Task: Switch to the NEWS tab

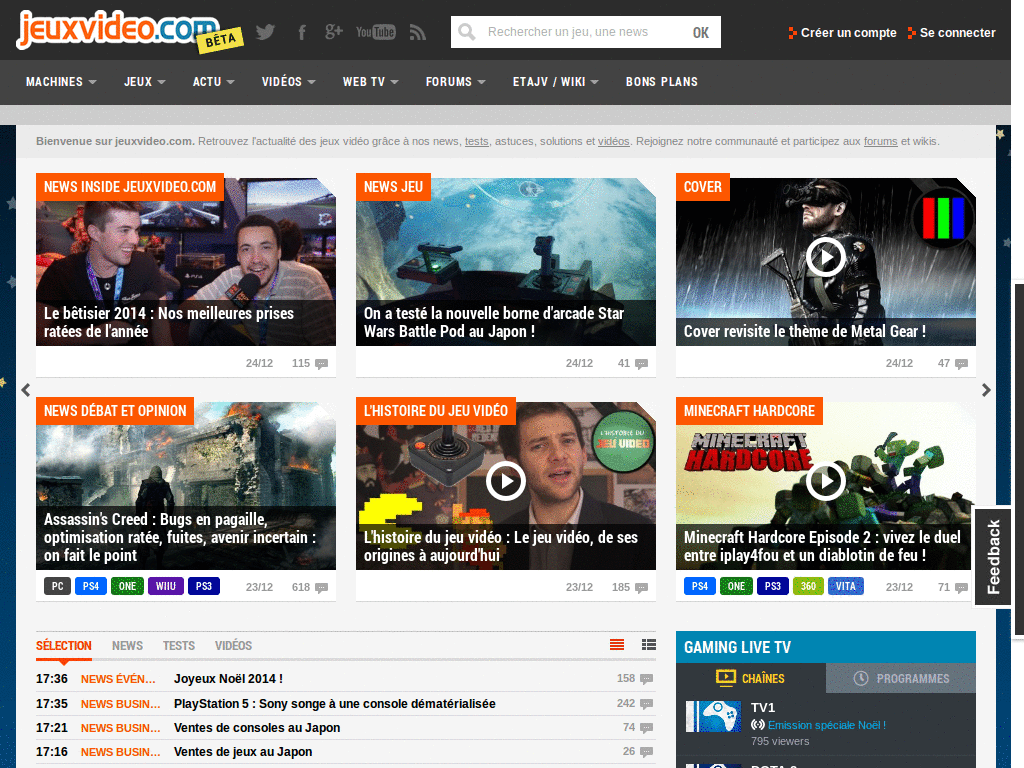Action: pos(127,645)
